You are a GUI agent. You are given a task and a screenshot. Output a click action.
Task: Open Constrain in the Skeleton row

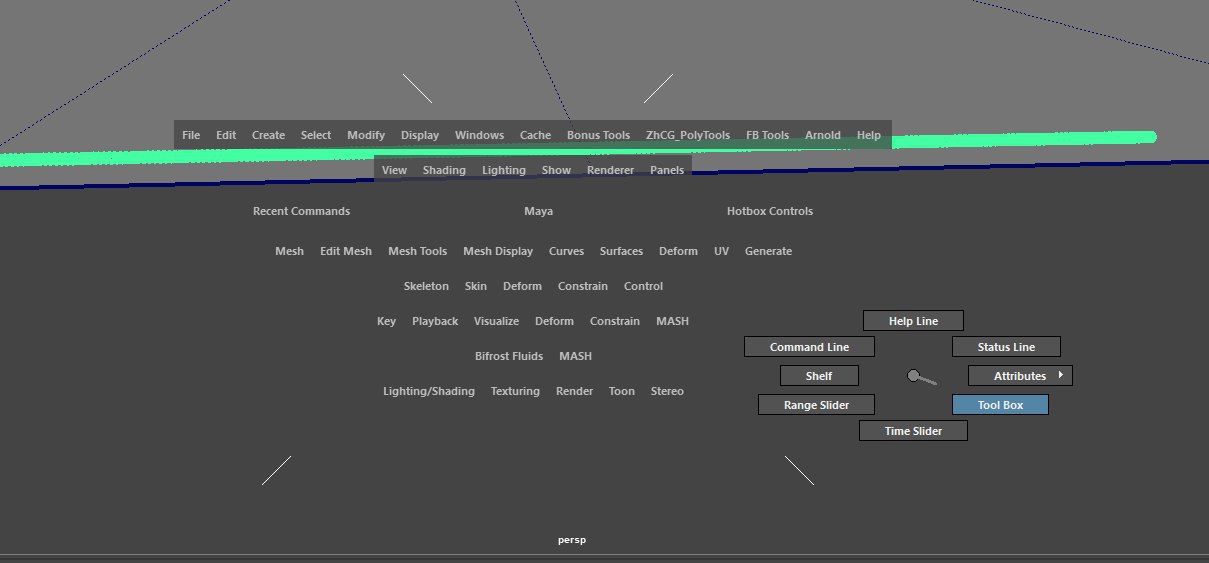[x=583, y=286]
